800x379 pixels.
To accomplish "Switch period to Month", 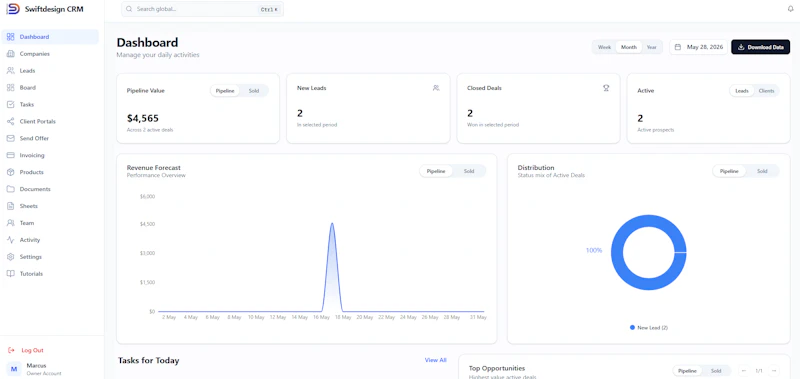I will click(629, 47).
